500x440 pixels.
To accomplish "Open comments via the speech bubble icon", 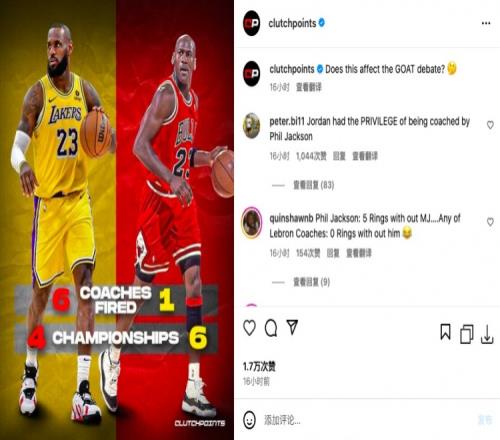I will coord(271,328).
